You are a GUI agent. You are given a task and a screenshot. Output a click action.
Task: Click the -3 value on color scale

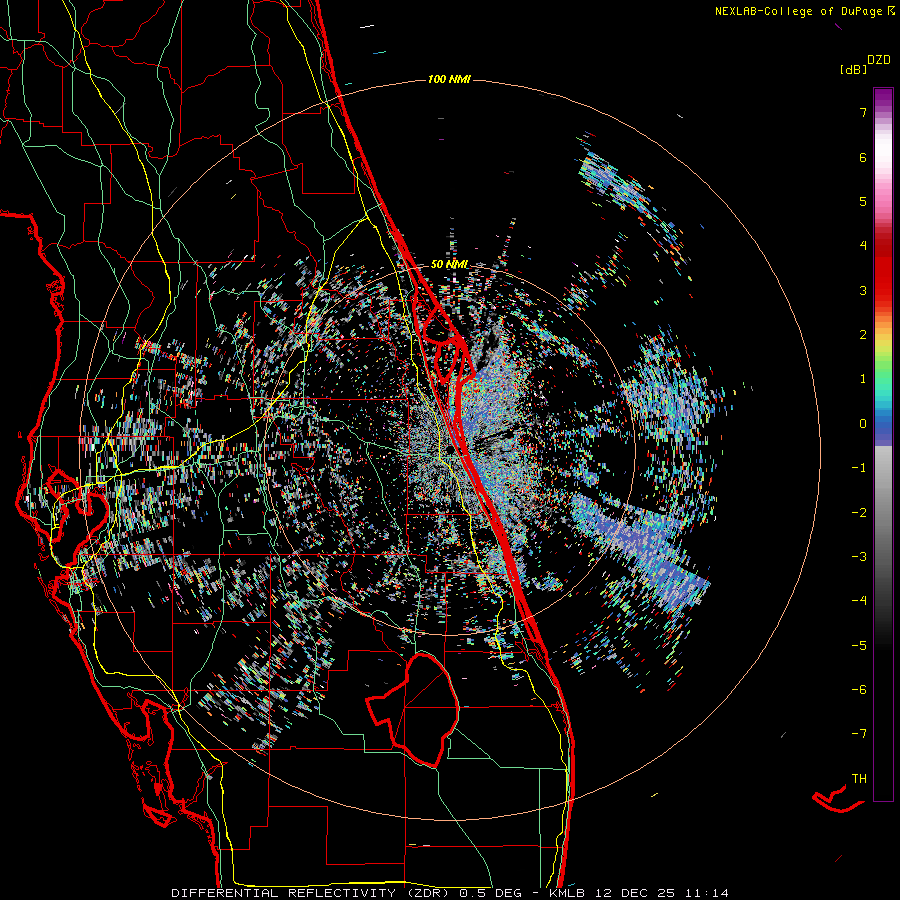[x=859, y=556]
